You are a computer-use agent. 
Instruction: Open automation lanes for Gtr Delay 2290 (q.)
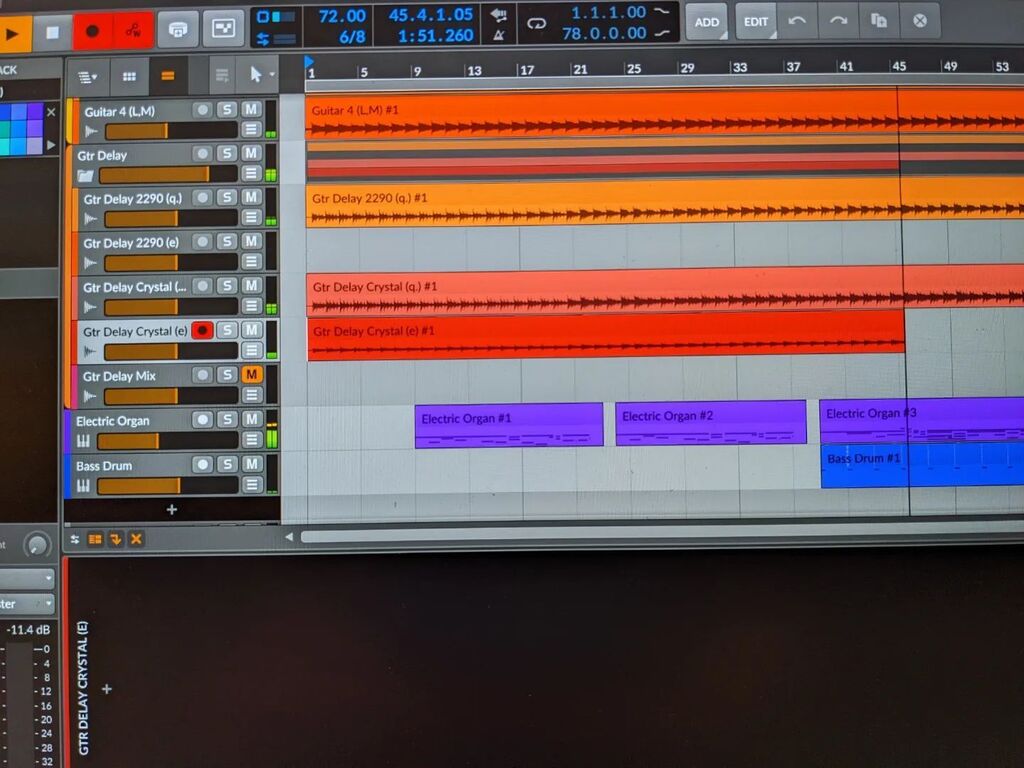(x=251, y=217)
